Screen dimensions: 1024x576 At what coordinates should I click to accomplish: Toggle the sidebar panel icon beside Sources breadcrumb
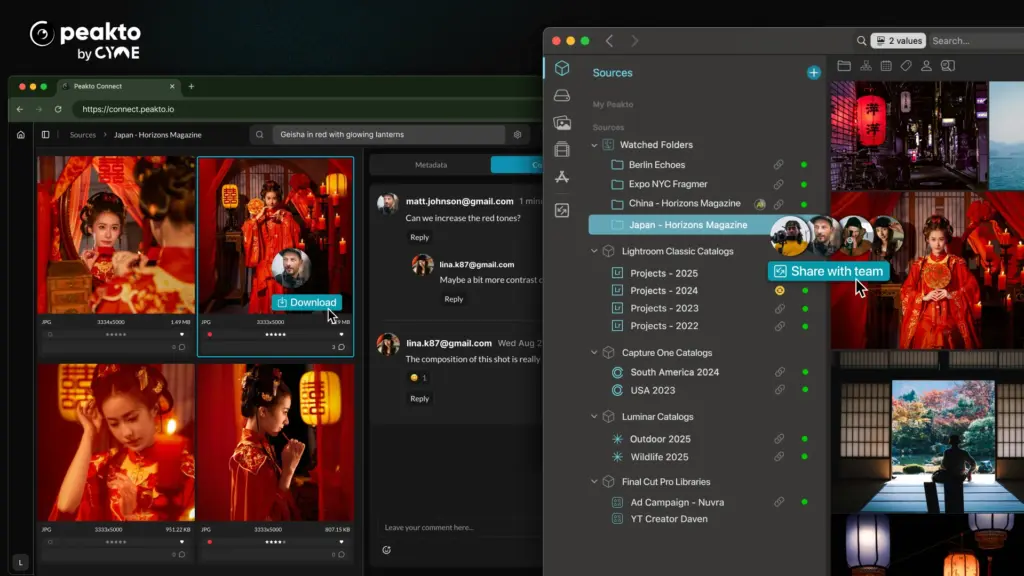45,135
